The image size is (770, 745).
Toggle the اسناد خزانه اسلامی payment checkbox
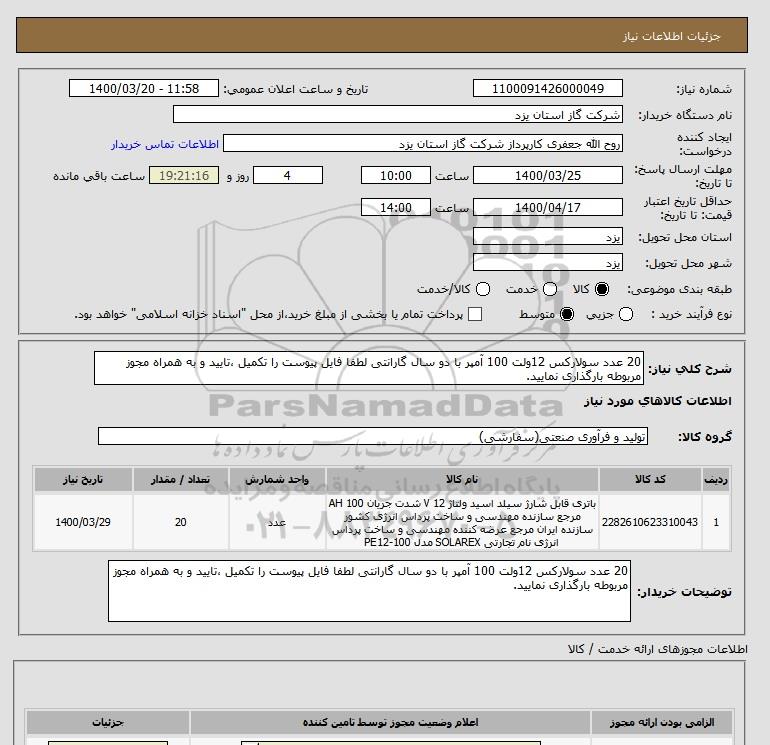point(475,314)
